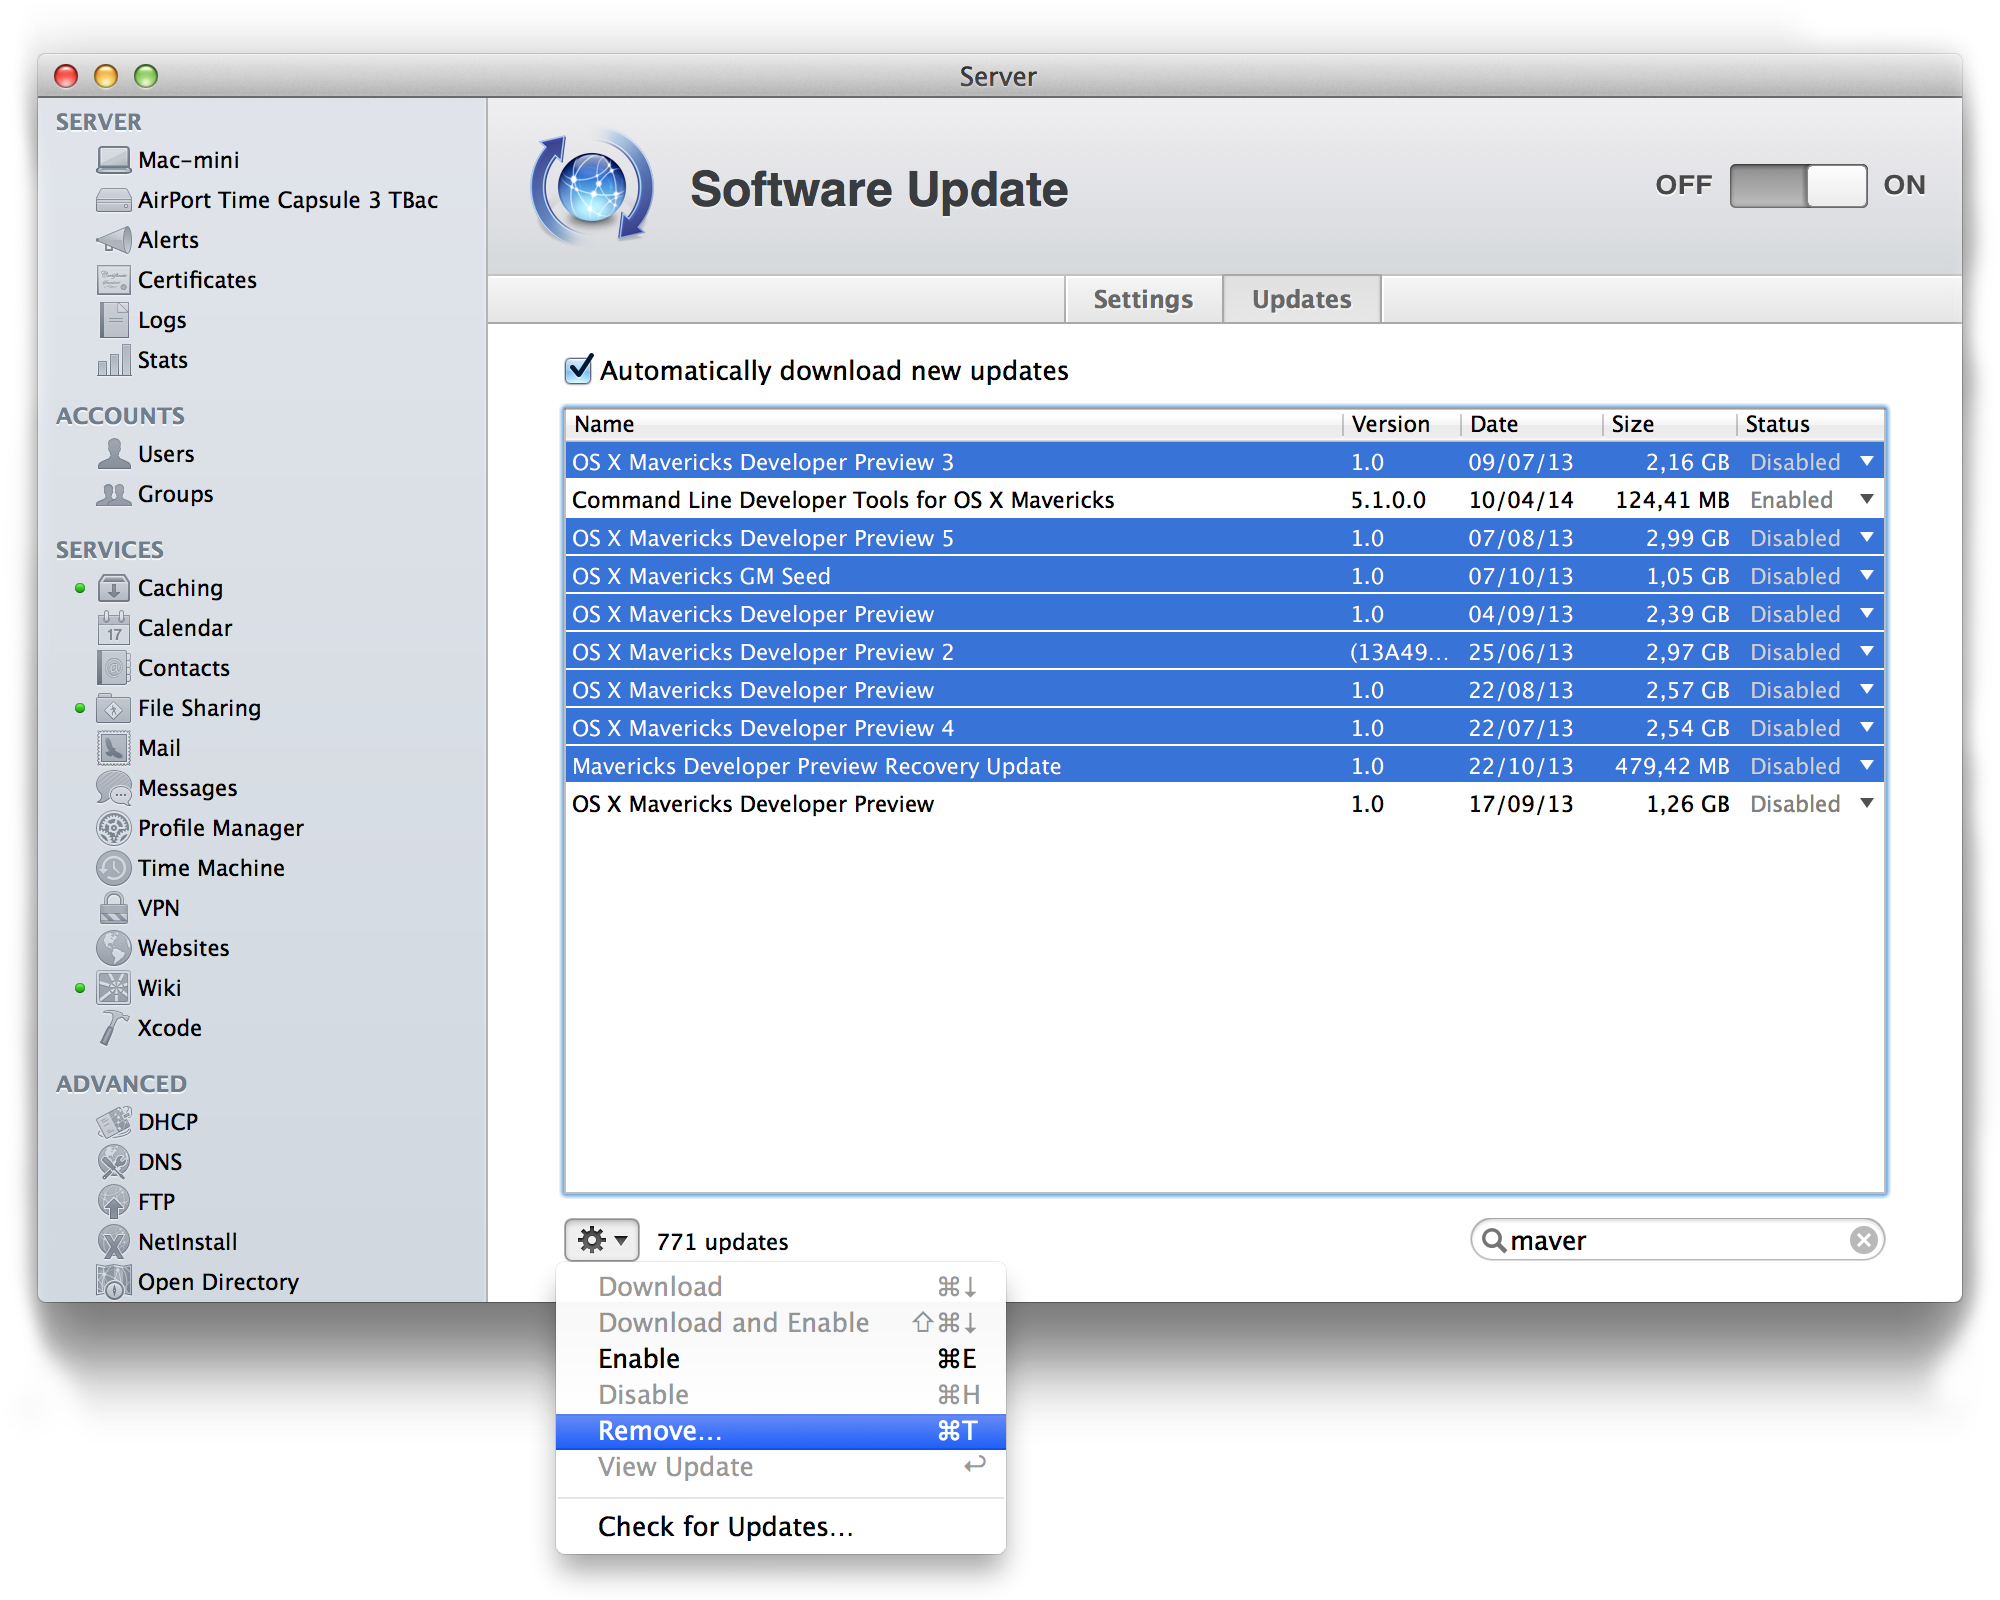Open the Logs document icon
The height and width of the screenshot is (1600, 2000).
[114, 320]
